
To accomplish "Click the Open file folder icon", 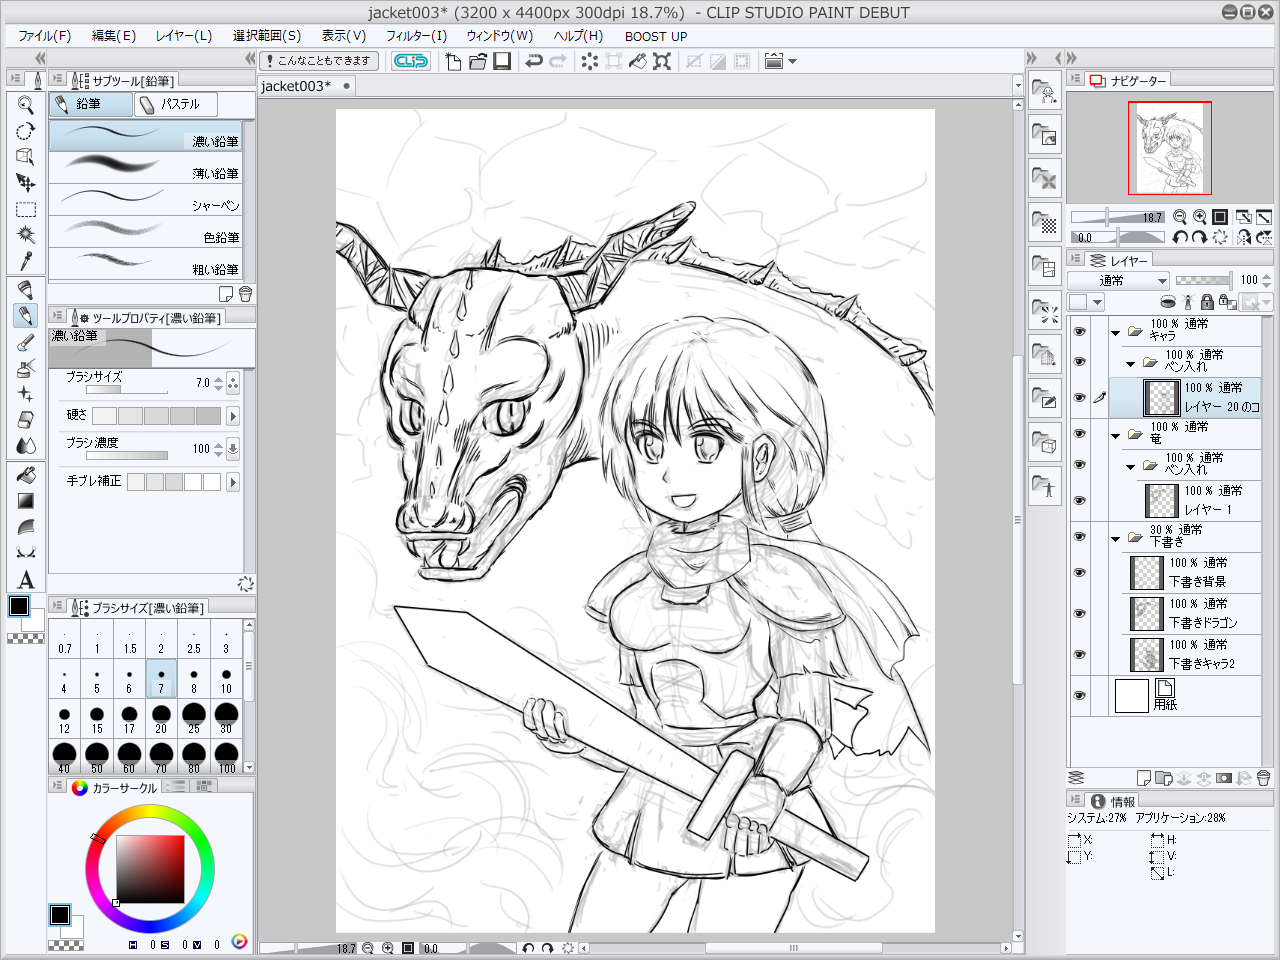I will pyautogui.click(x=477, y=61).
